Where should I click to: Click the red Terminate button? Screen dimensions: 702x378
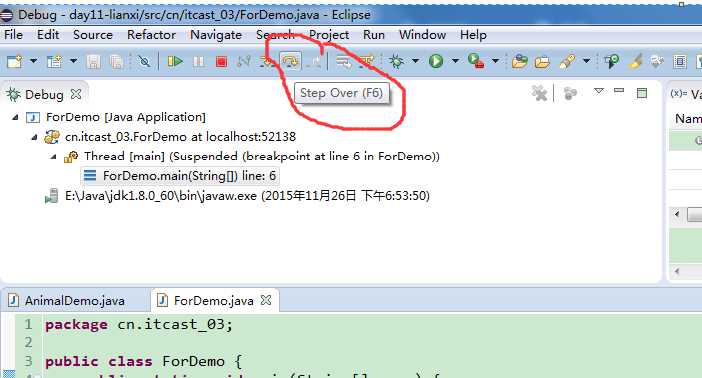pos(221,61)
